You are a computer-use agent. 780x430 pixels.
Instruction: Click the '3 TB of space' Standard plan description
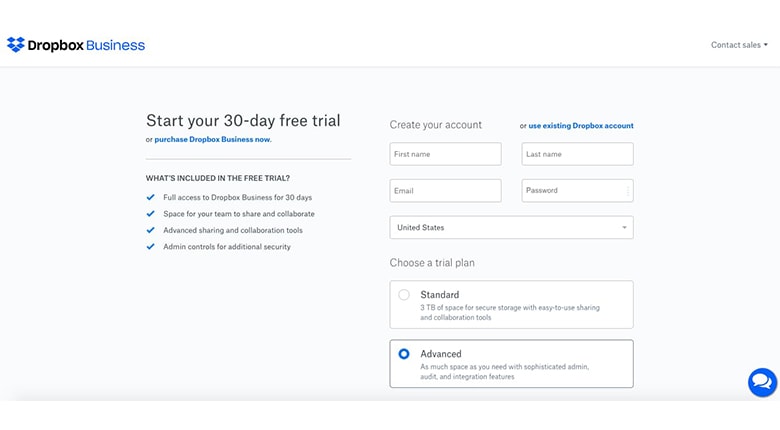point(510,313)
